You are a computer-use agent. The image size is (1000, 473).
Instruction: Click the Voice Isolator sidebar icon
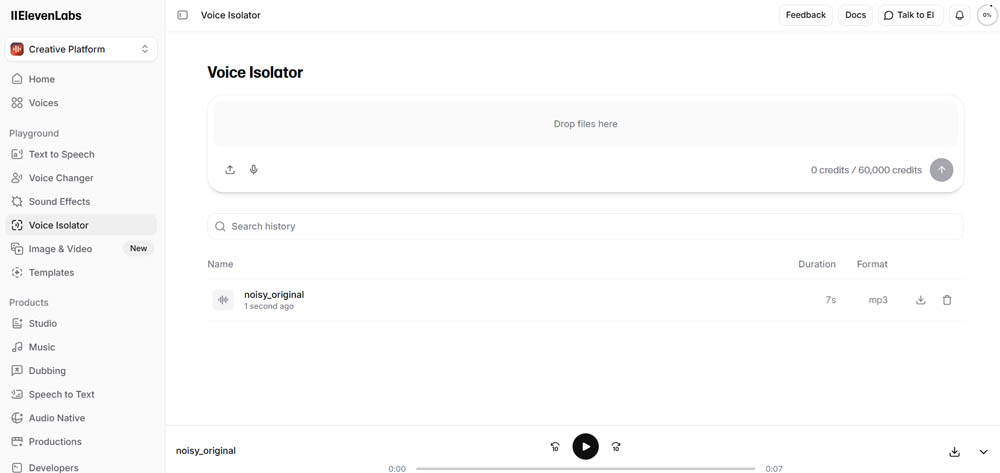[x=17, y=225]
